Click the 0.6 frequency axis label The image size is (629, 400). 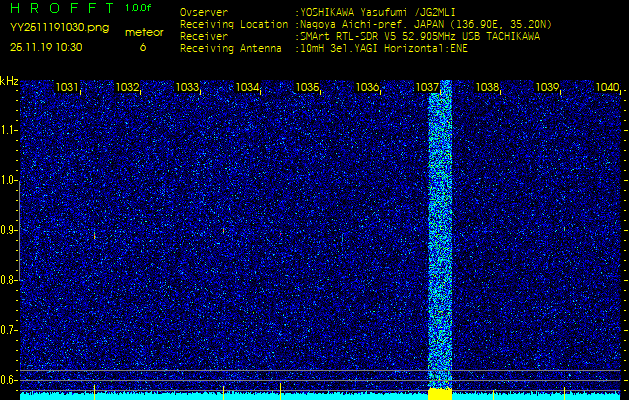[9, 379]
